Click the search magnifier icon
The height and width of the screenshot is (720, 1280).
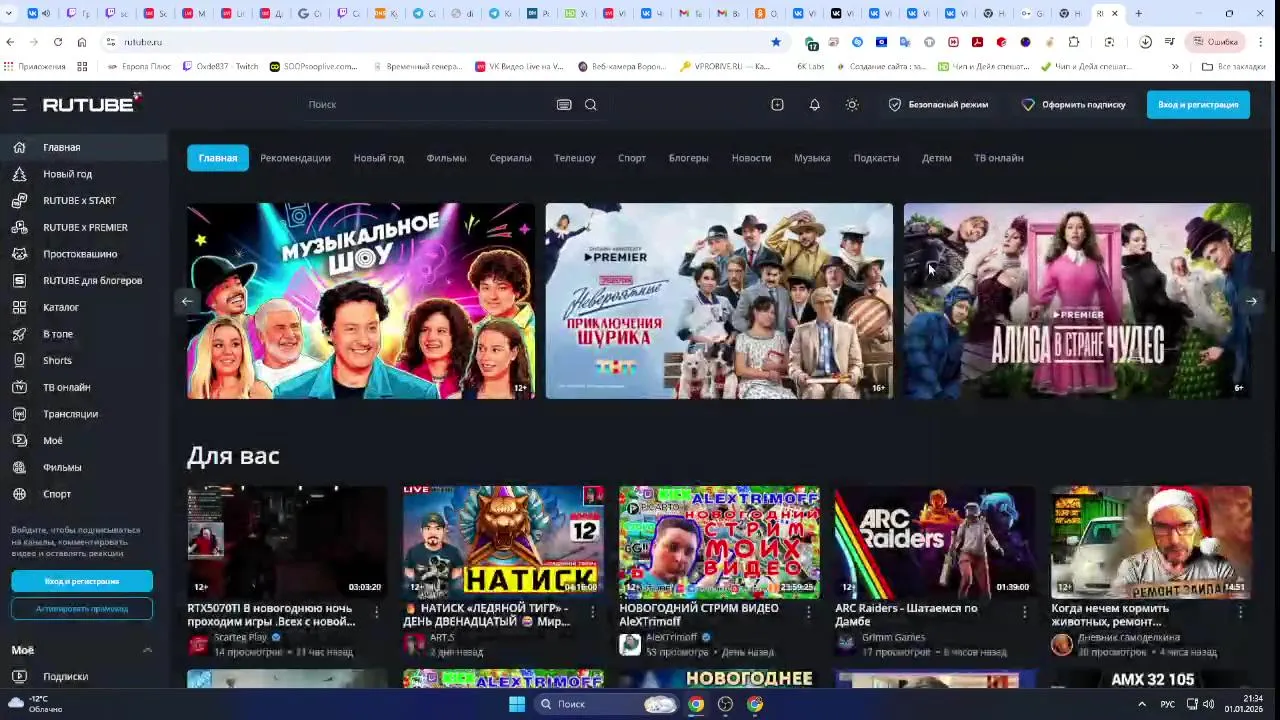point(591,104)
